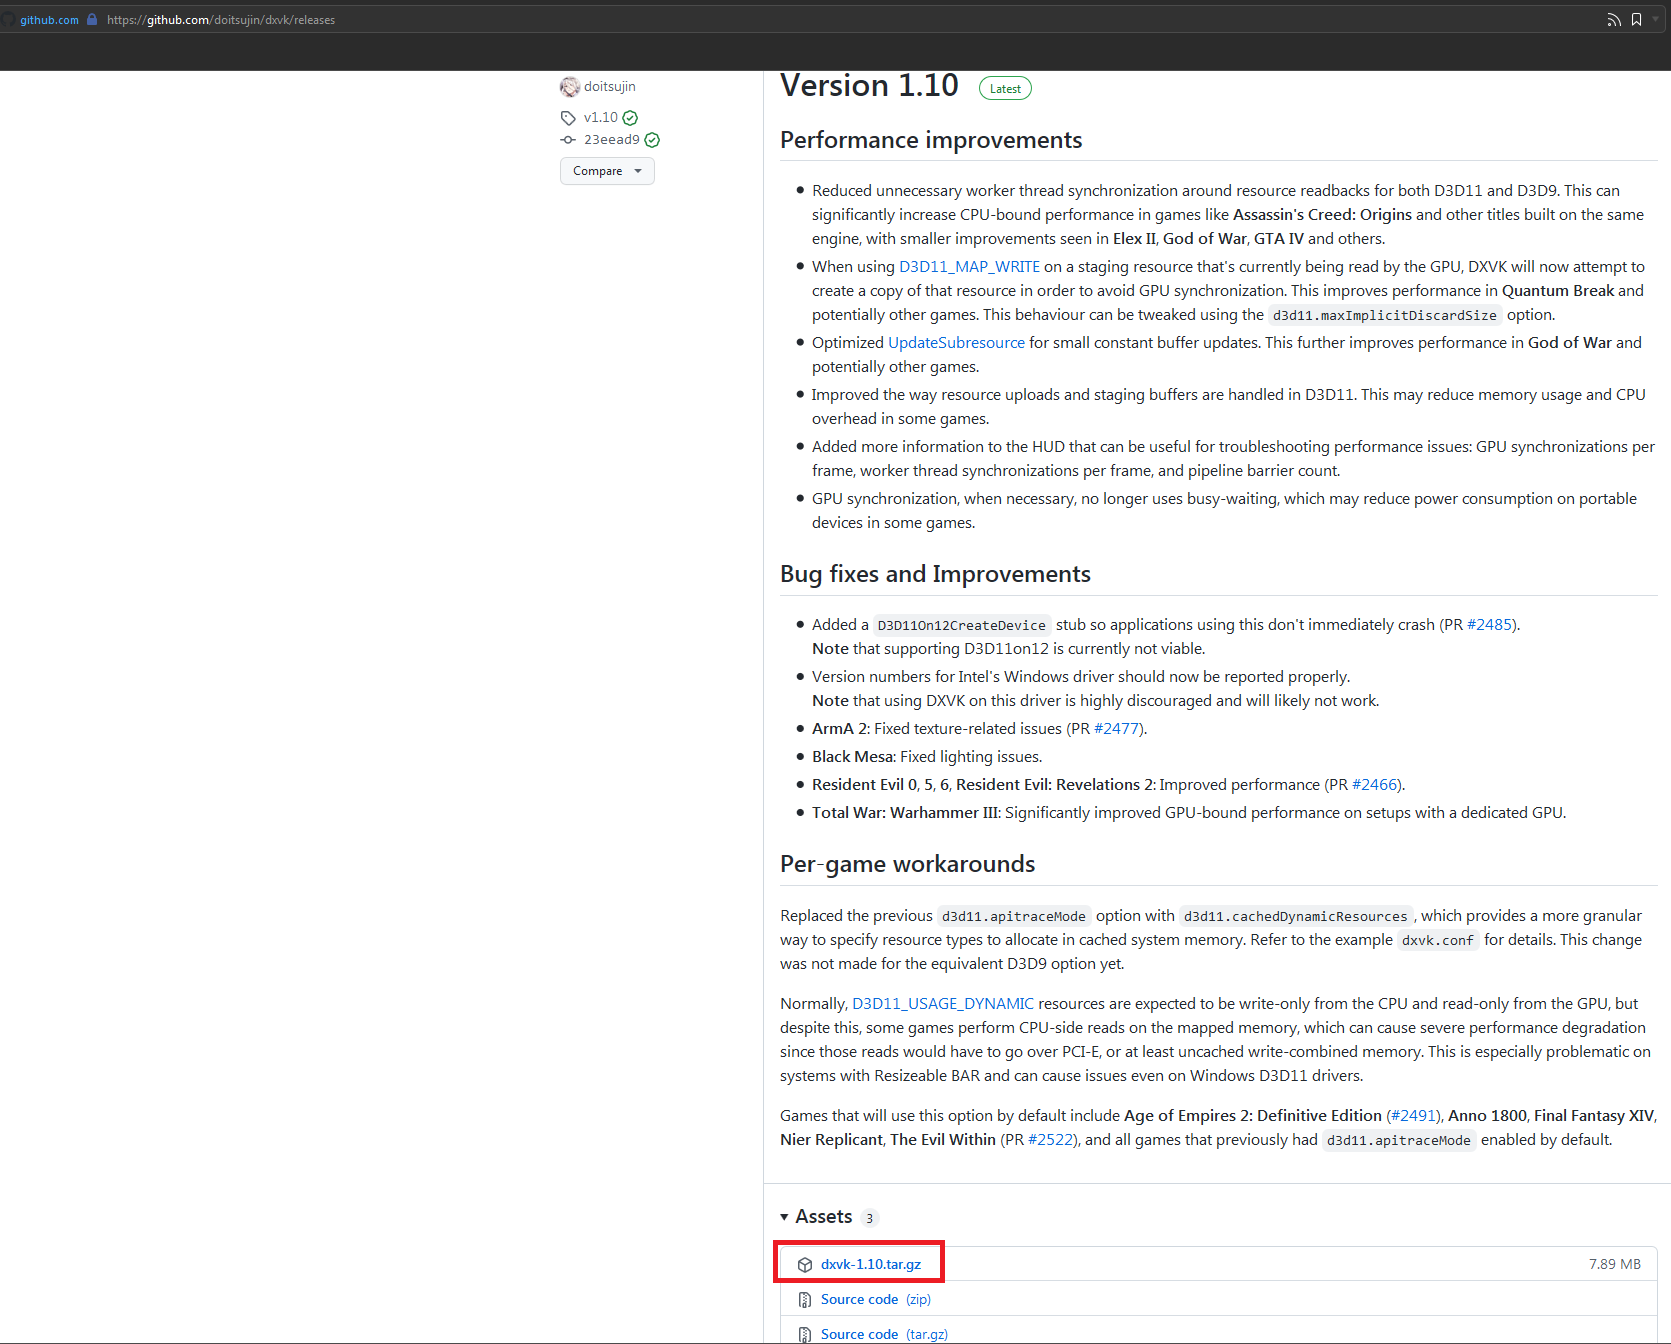
Task: Click the 'Total War: Warhammer III' text
Action: coord(906,813)
